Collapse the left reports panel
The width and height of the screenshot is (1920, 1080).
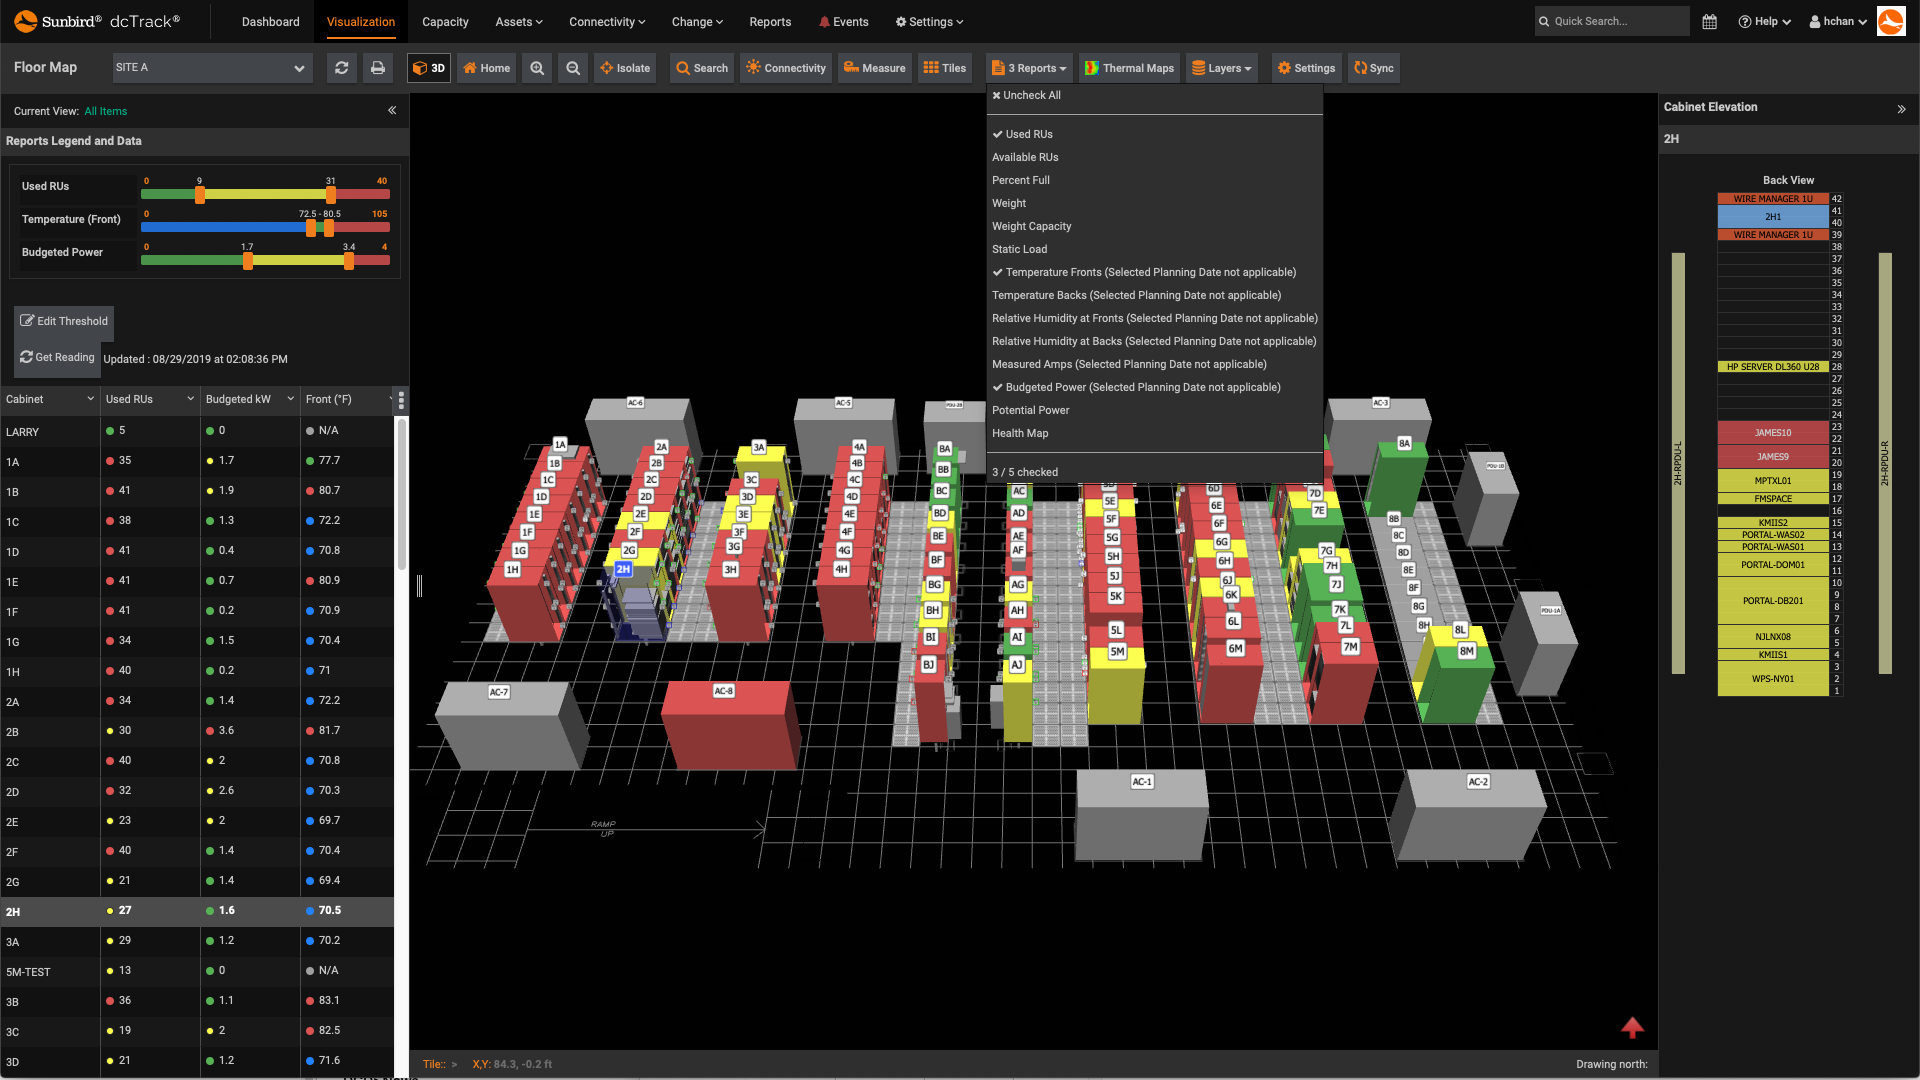[x=392, y=111]
